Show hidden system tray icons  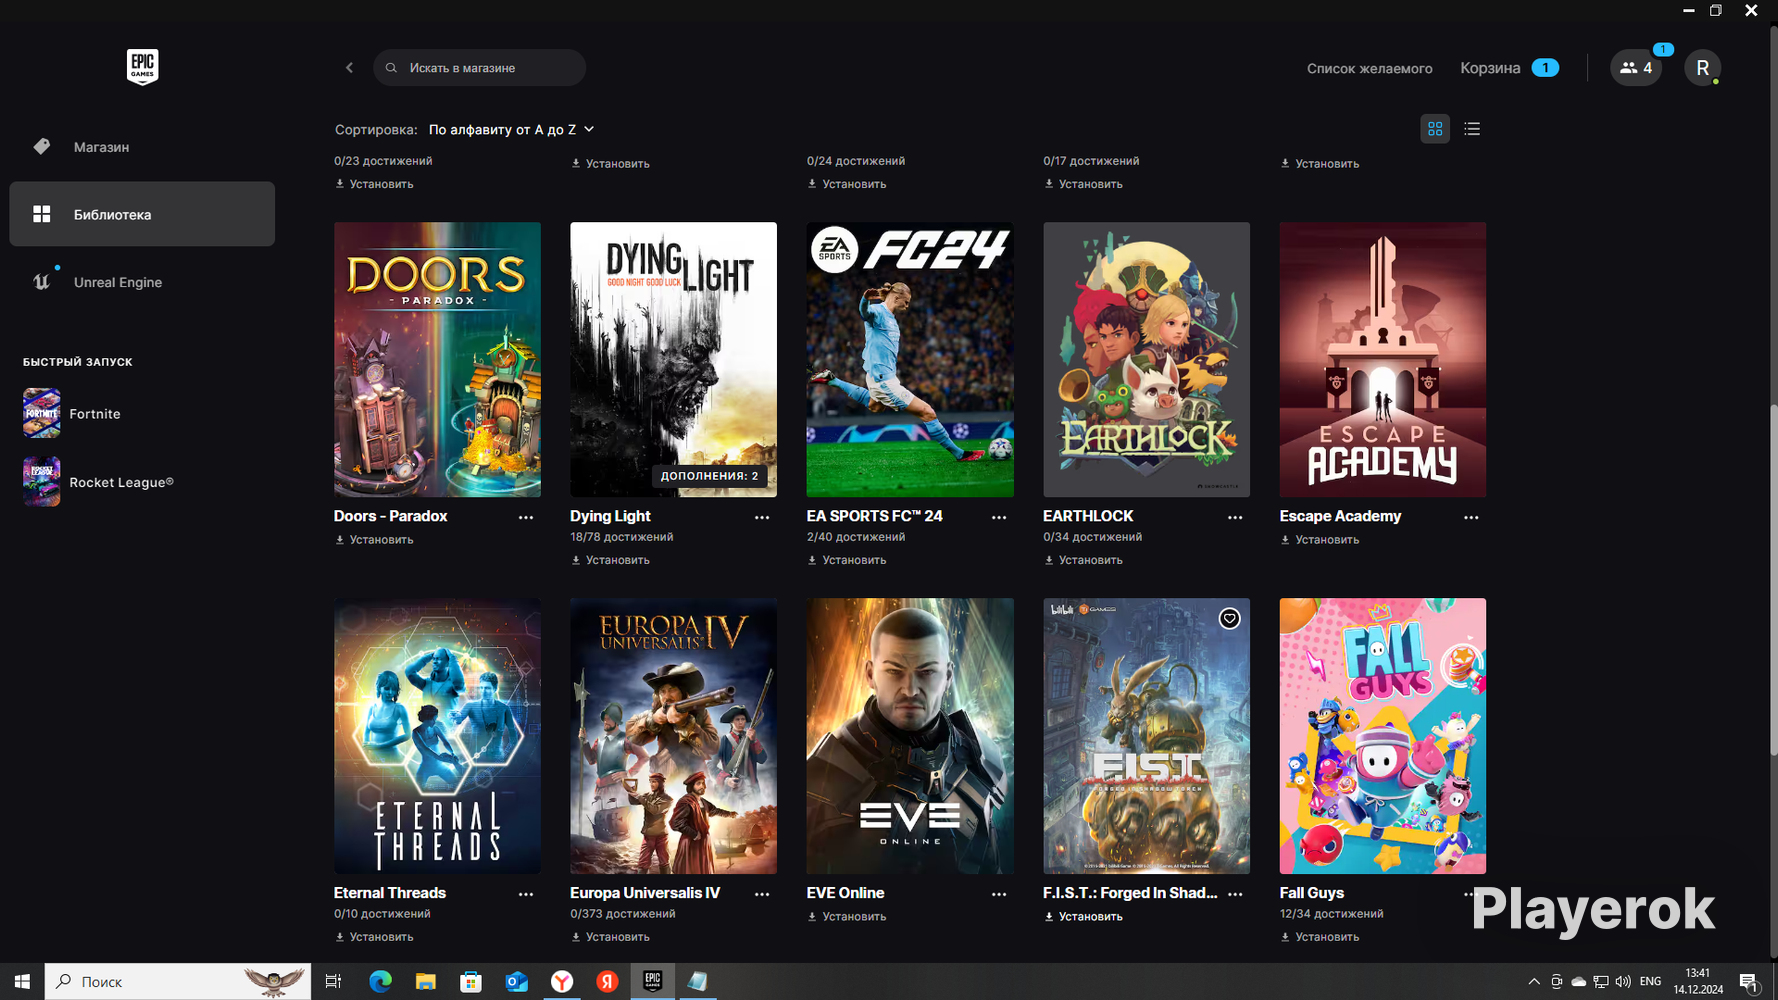(1534, 982)
